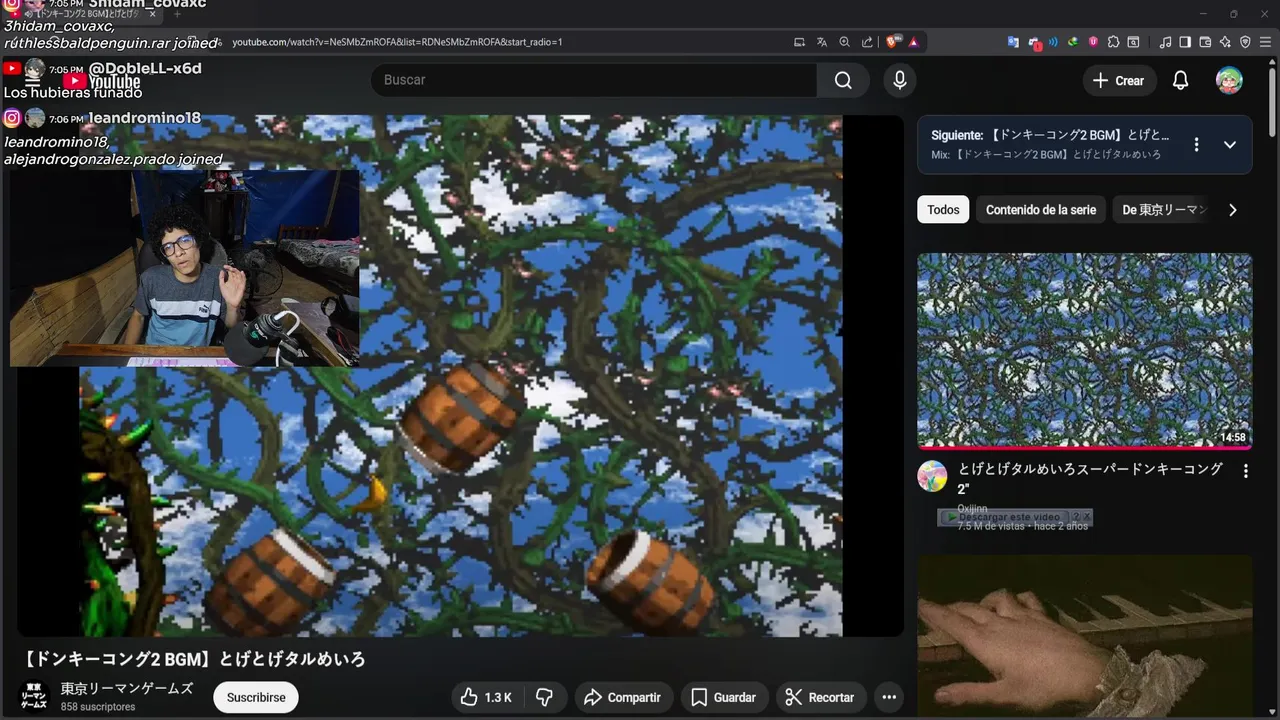Open Brave Rewards triangle icon
This screenshot has width=1280, height=720.
point(914,42)
